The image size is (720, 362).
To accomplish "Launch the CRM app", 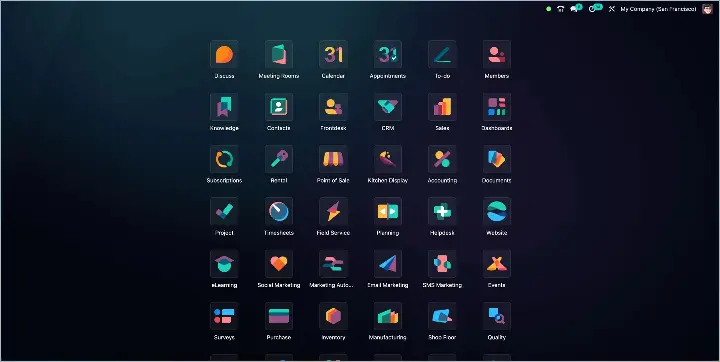I will [x=388, y=107].
